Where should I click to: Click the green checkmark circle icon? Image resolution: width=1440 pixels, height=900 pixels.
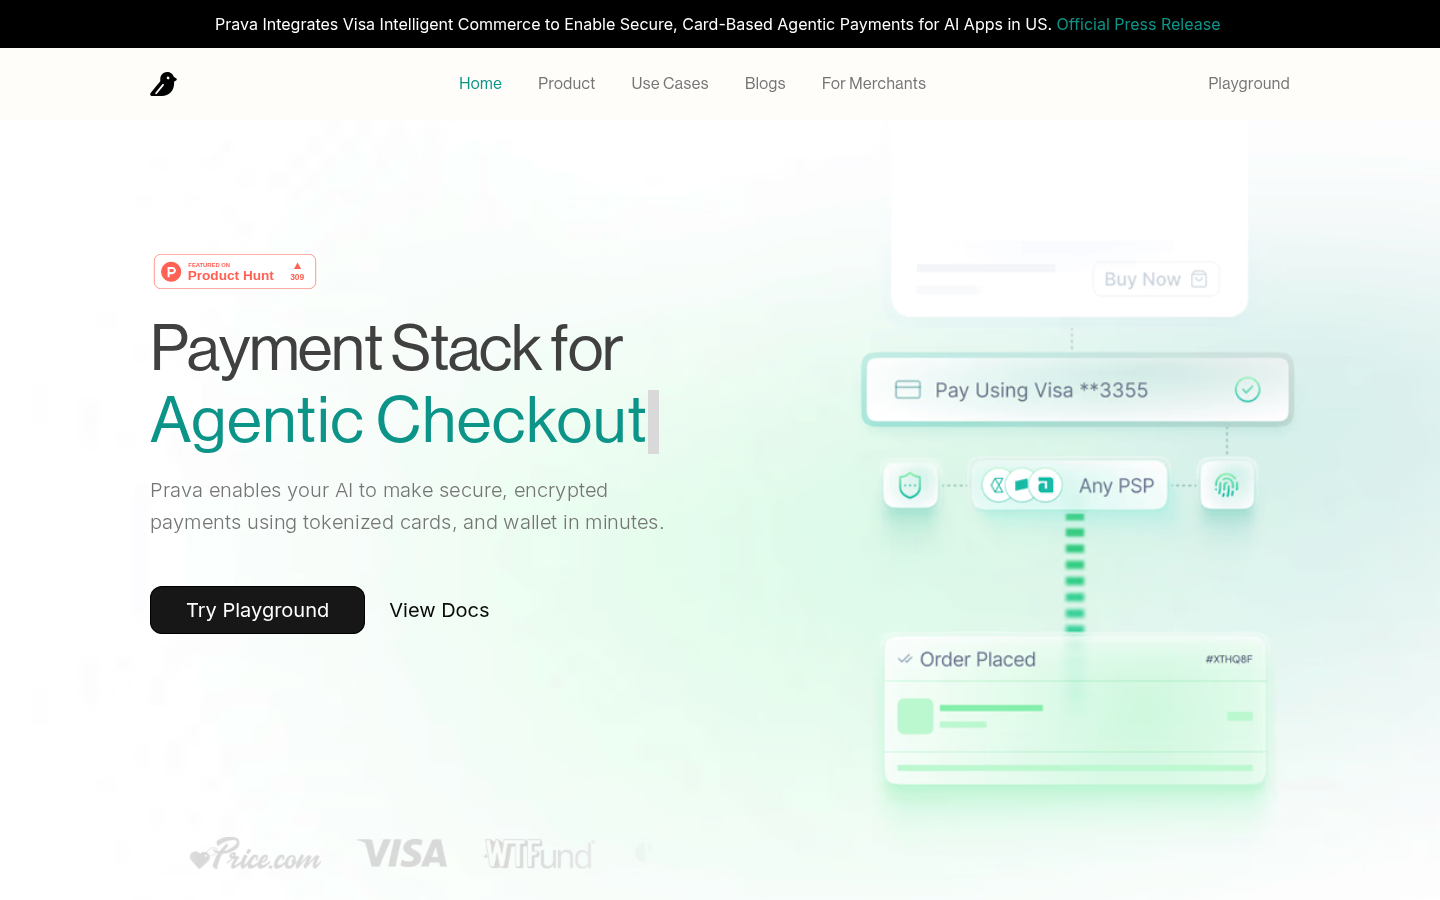(x=1247, y=389)
